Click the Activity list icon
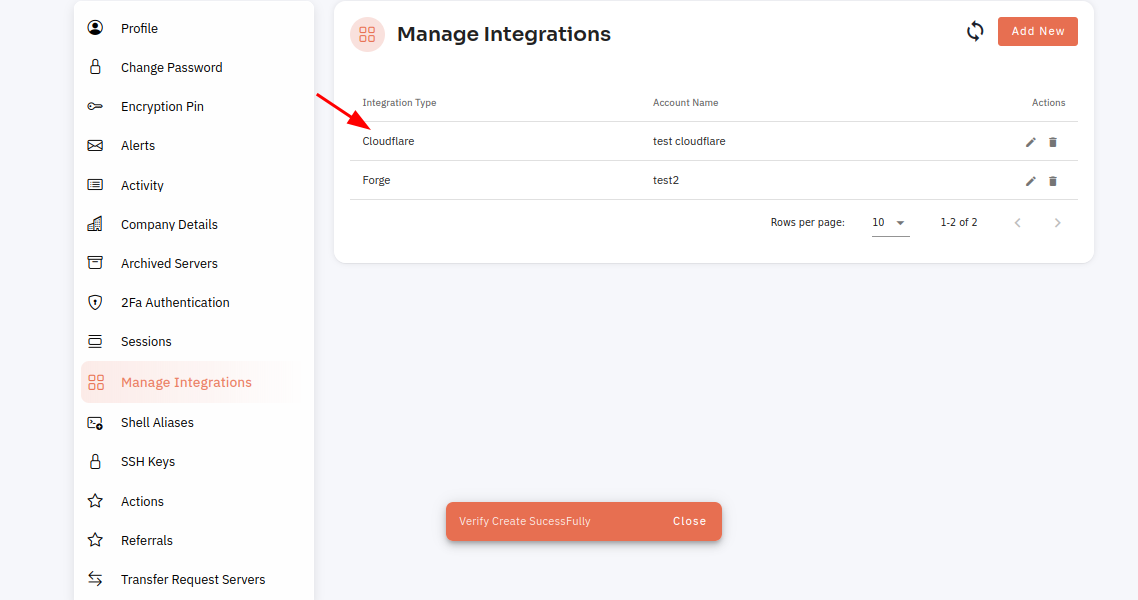 [95, 184]
